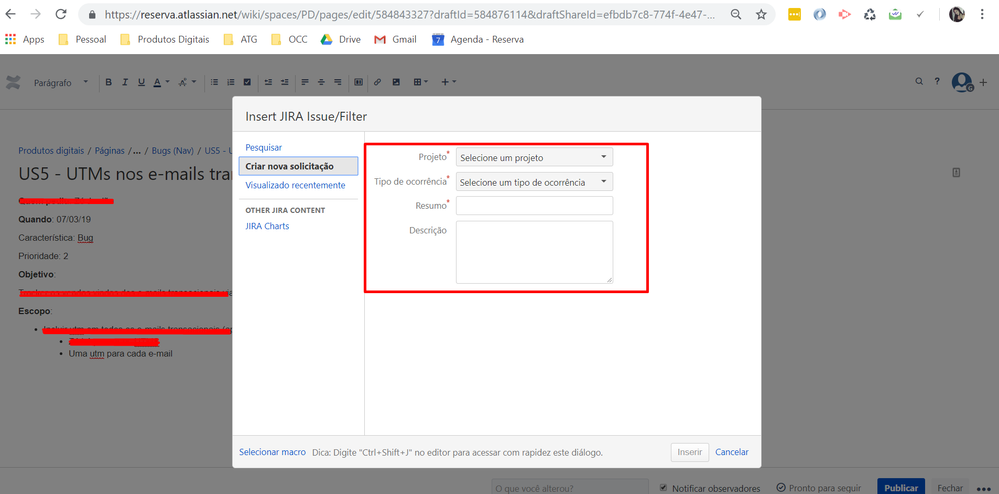Open the text color picker
This screenshot has width=999, height=494.
161,82
